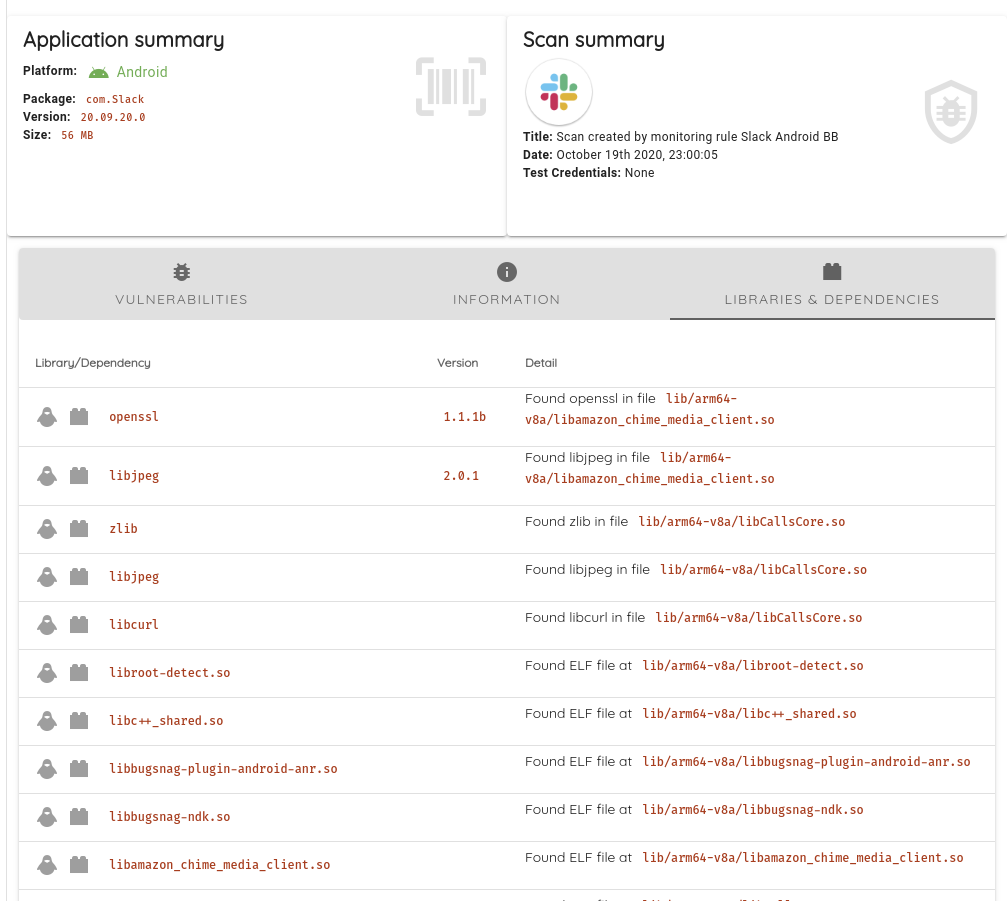
Task: Click the libc++_shared.so library name
Action: click(166, 721)
